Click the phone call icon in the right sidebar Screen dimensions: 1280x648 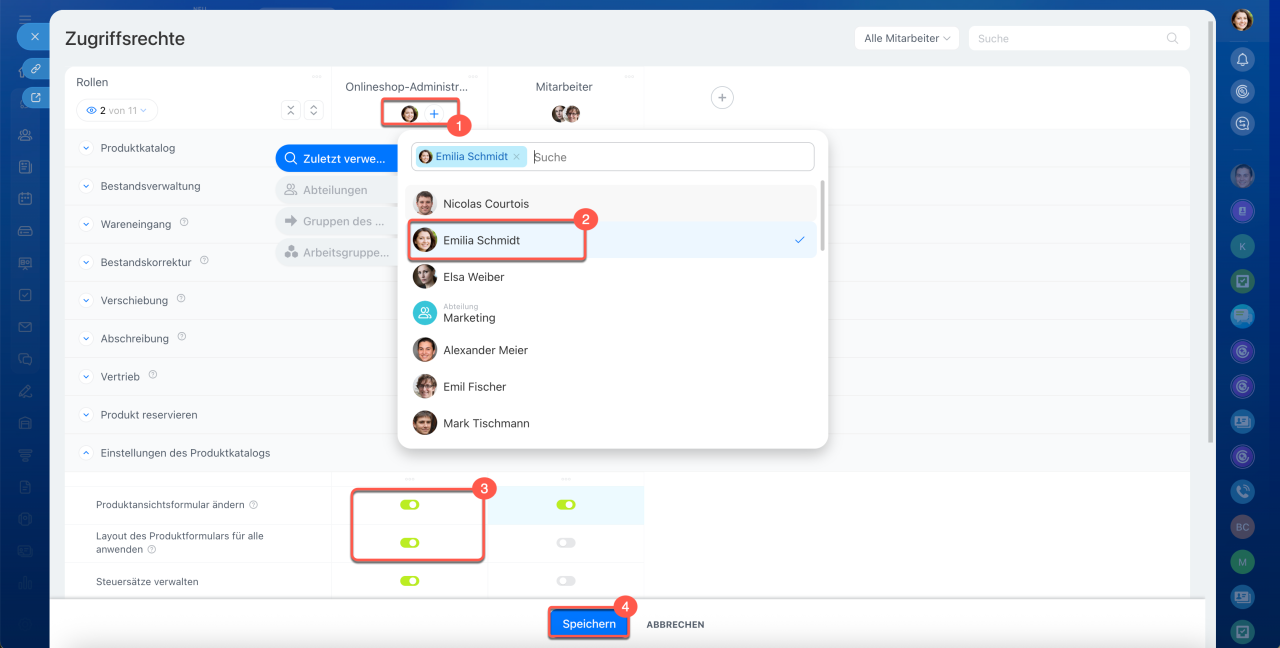(1242, 491)
